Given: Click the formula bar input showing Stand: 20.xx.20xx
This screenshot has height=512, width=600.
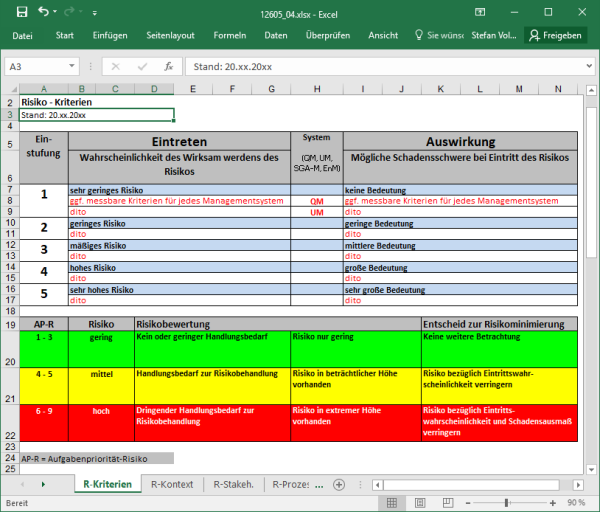Looking at the screenshot, I should click(x=380, y=66).
